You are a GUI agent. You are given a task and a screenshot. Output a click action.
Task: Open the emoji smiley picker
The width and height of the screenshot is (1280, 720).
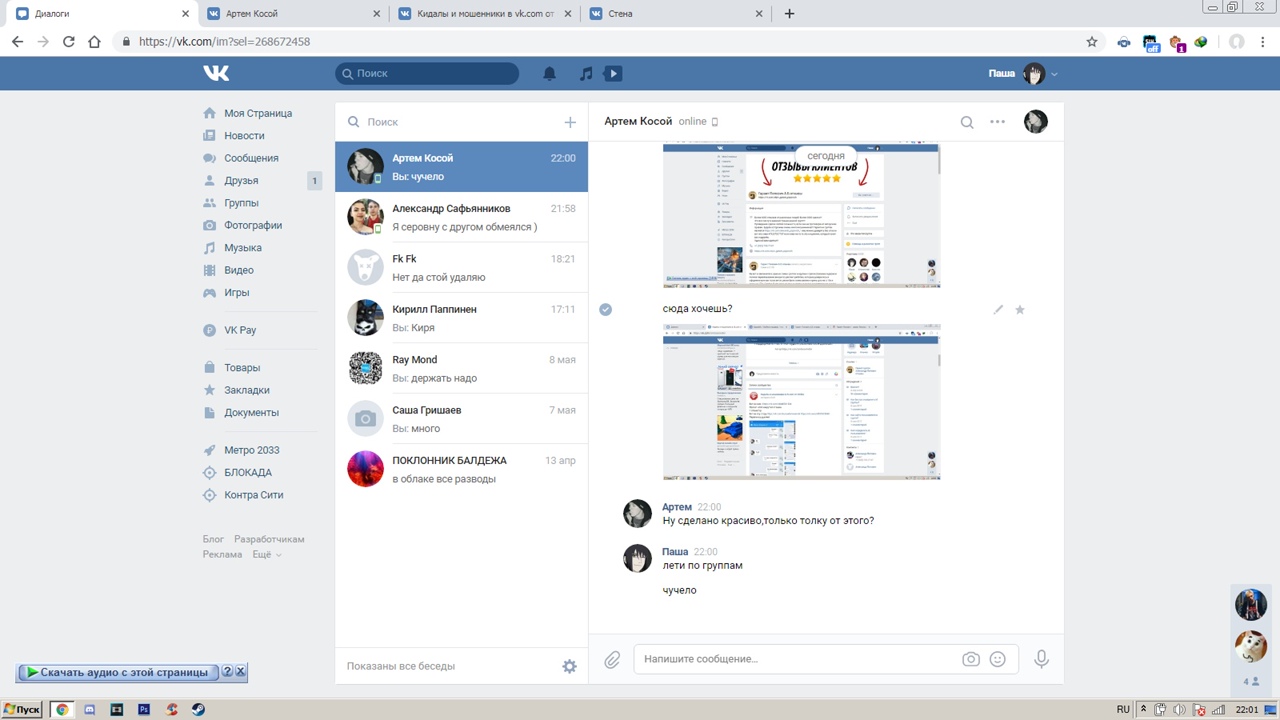(997, 660)
